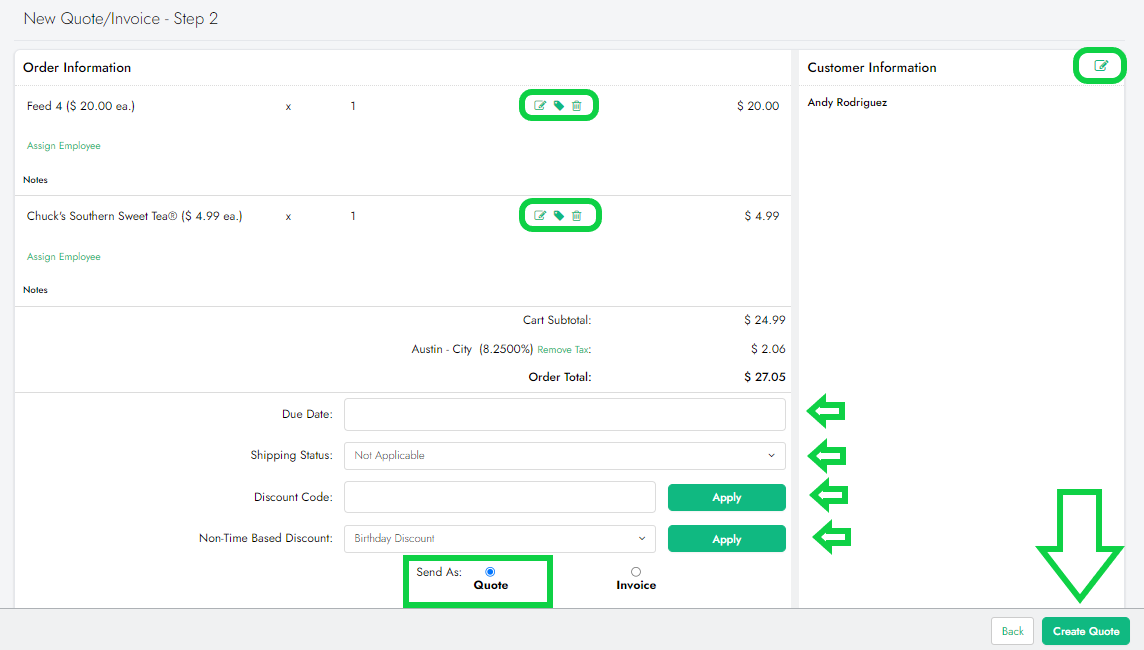Choose Invoice as send option

click(x=636, y=572)
